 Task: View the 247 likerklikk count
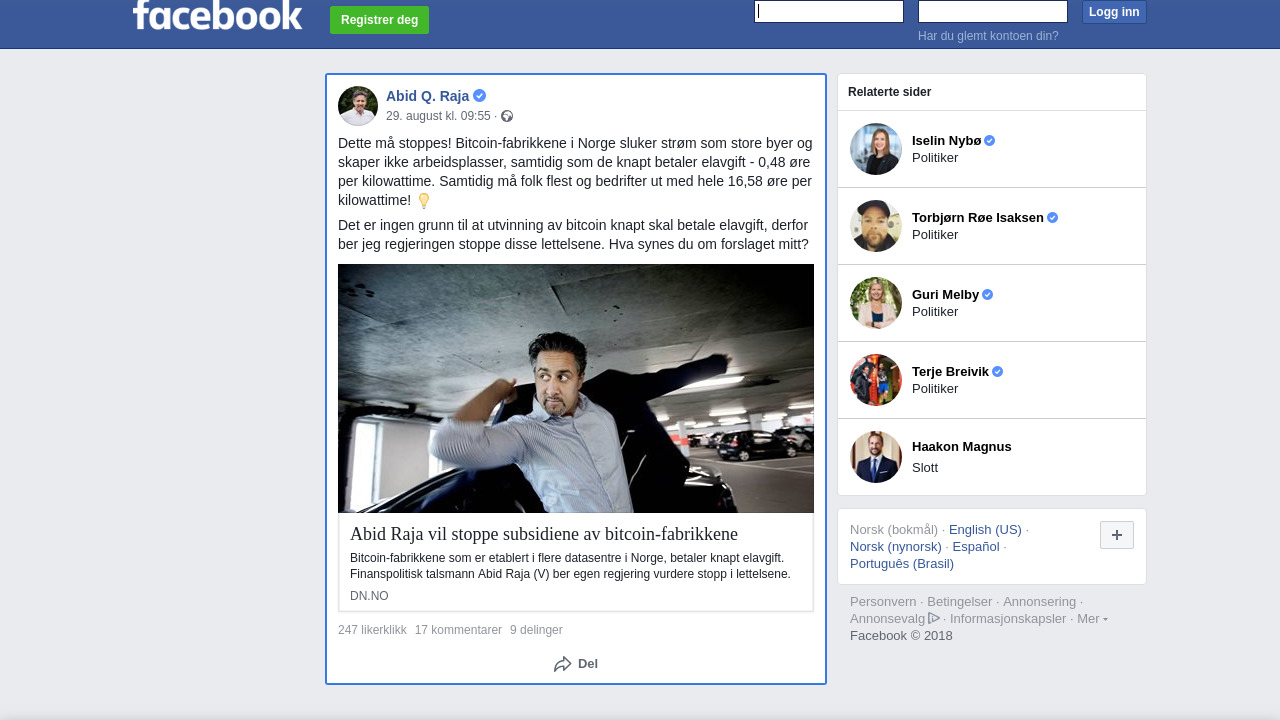click(372, 630)
